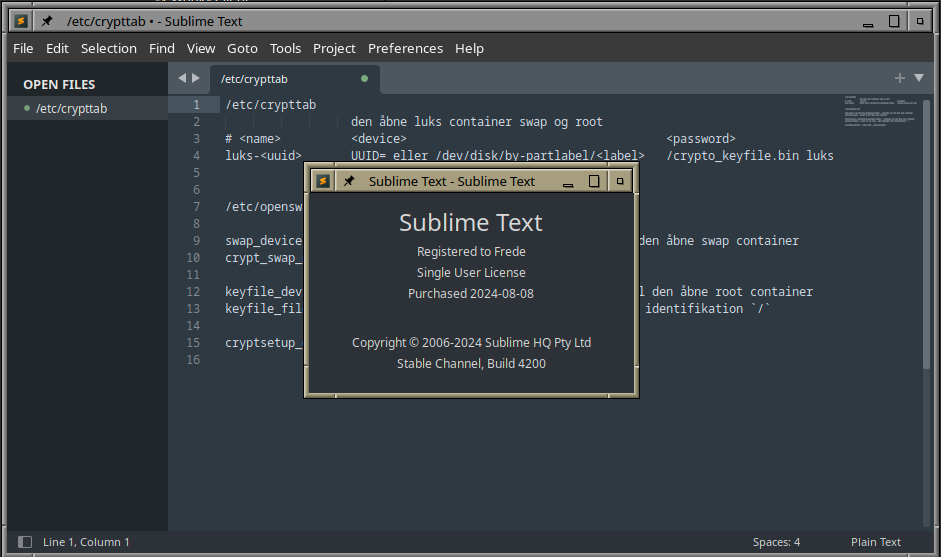Pin the main window with the pushpin icon
The width and height of the screenshot is (941, 557).
tap(47, 21)
